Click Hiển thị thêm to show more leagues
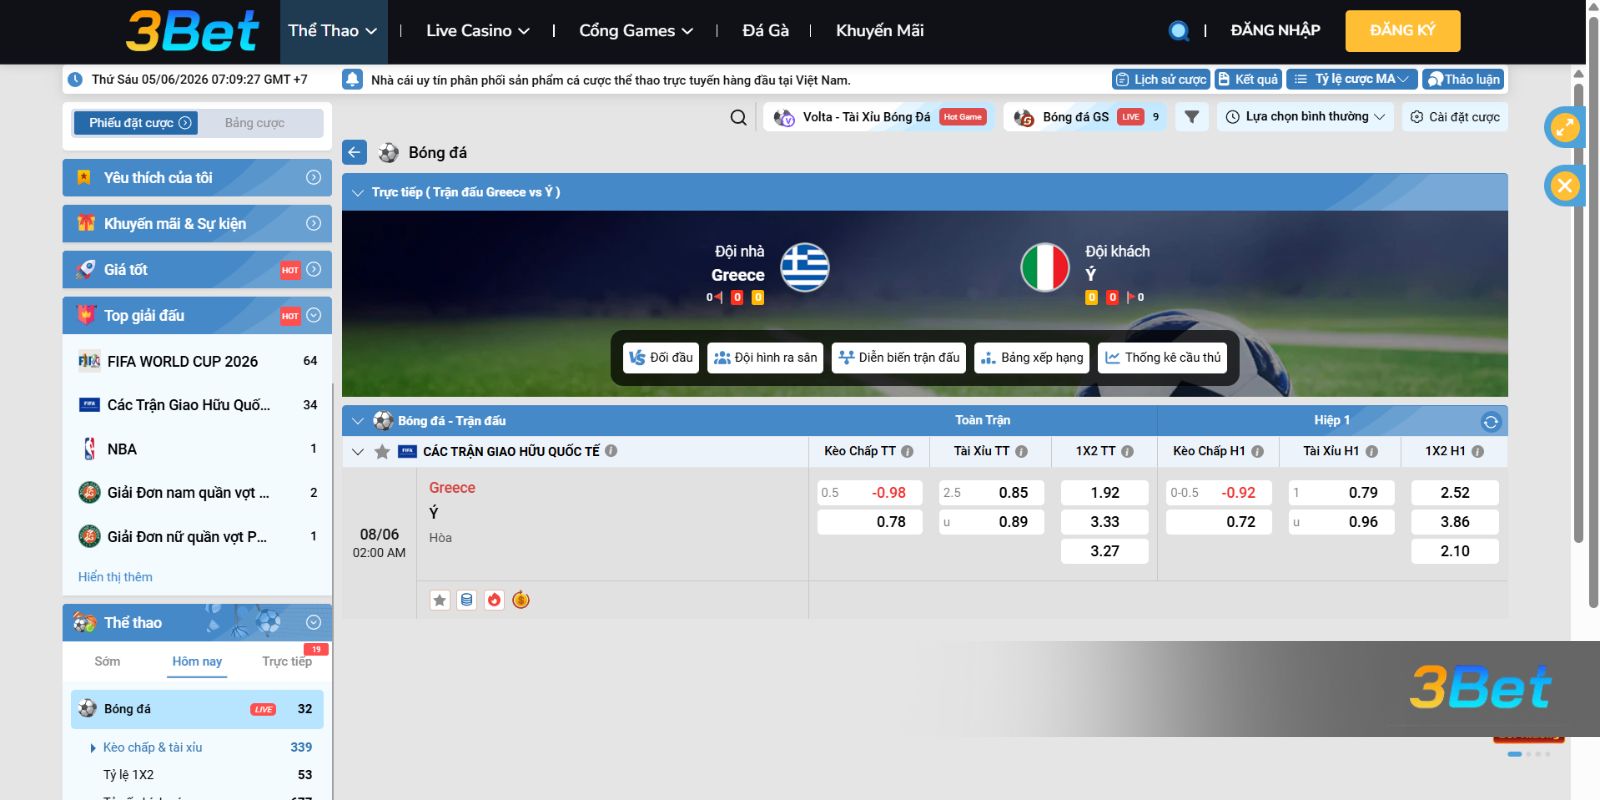Image resolution: width=1600 pixels, height=800 pixels. coord(115,577)
